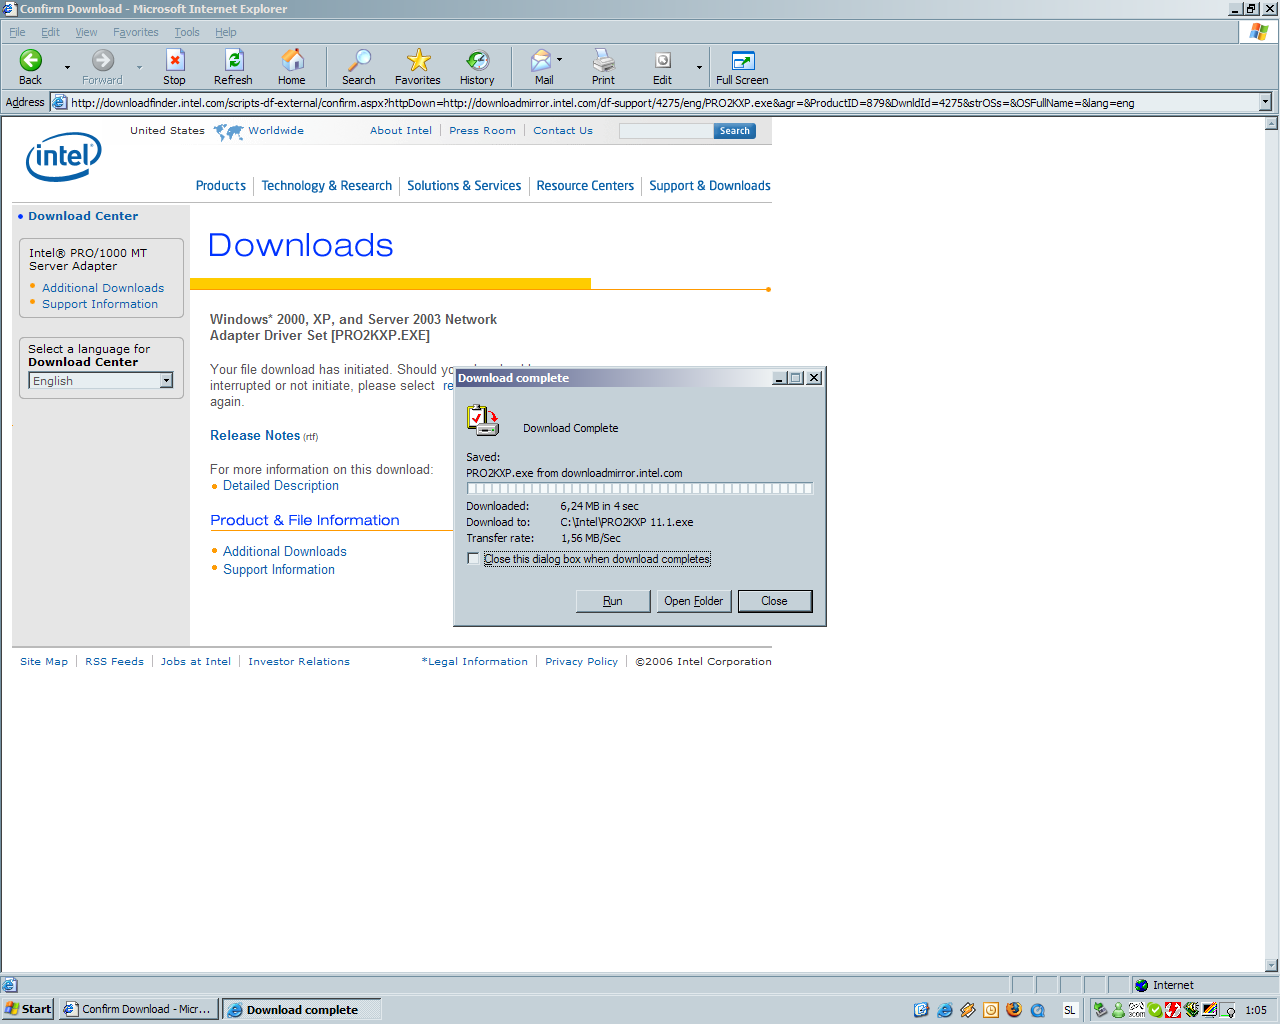Go back with the Back toolbar button
The height and width of the screenshot is (1024, 1280).
pyautogui.click(x=31, y=67)
